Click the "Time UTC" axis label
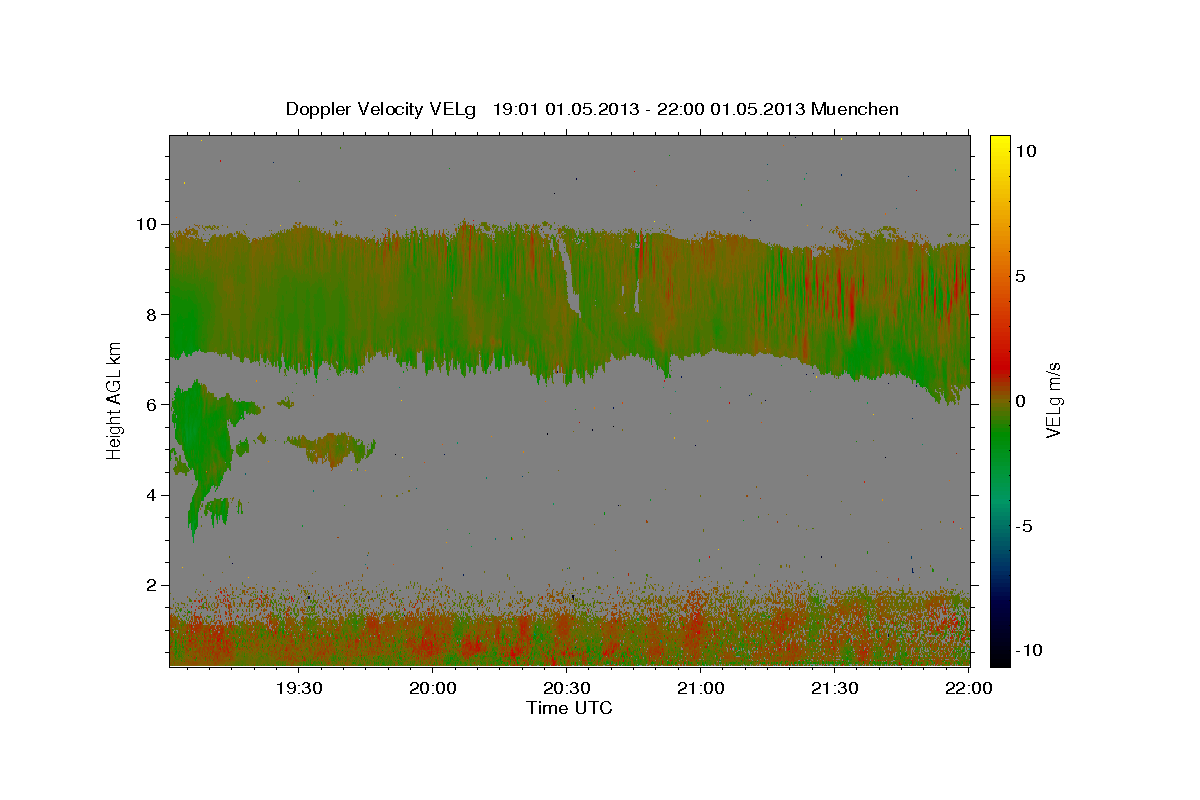Screen dimensions: 1200x800 tap(569, 708)
